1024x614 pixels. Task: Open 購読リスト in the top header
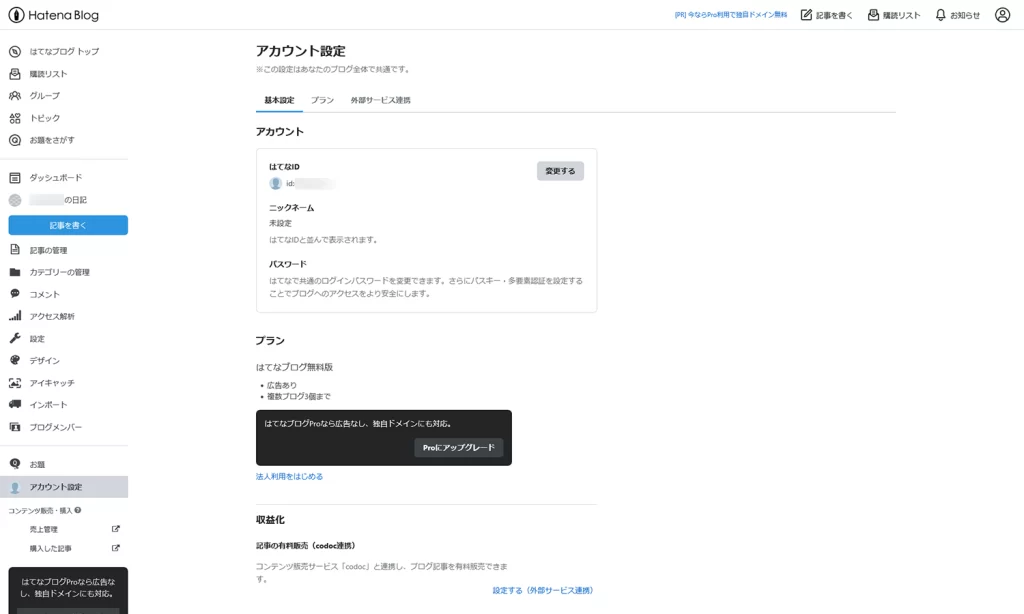pos(894,15)
